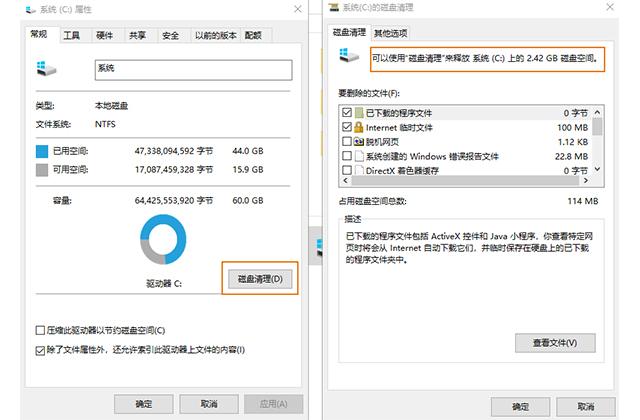Click the 应用(A) button
The image size is (640, 420).
pyautogui.click(x=273, y=404)
